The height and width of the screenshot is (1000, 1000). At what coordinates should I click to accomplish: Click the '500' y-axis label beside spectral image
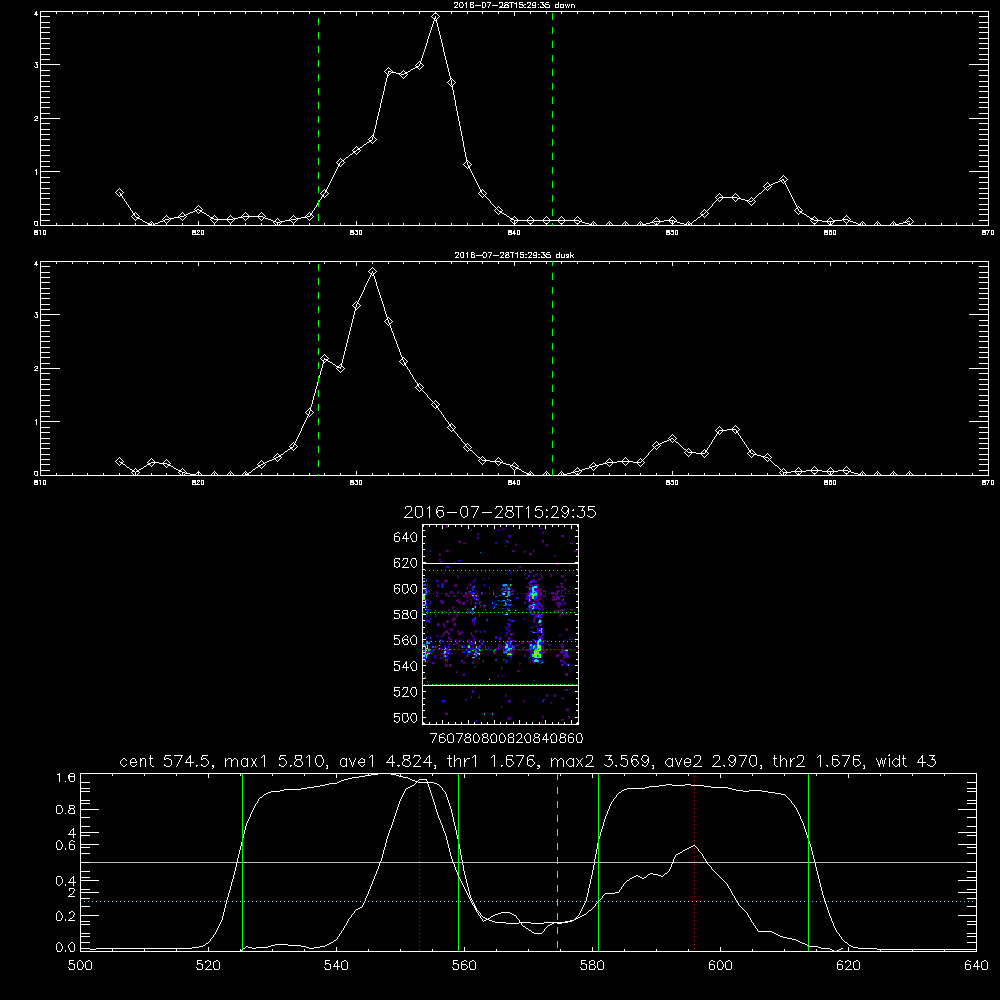[406, 717]
